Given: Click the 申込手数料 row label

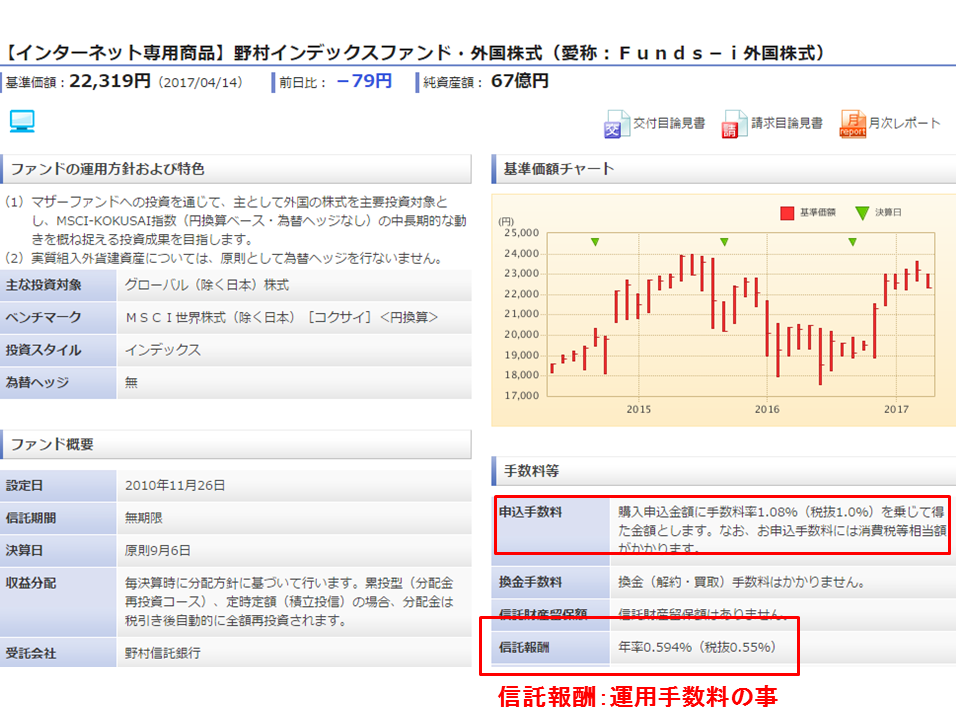Looking at the screenshot, I should point(530,512).
